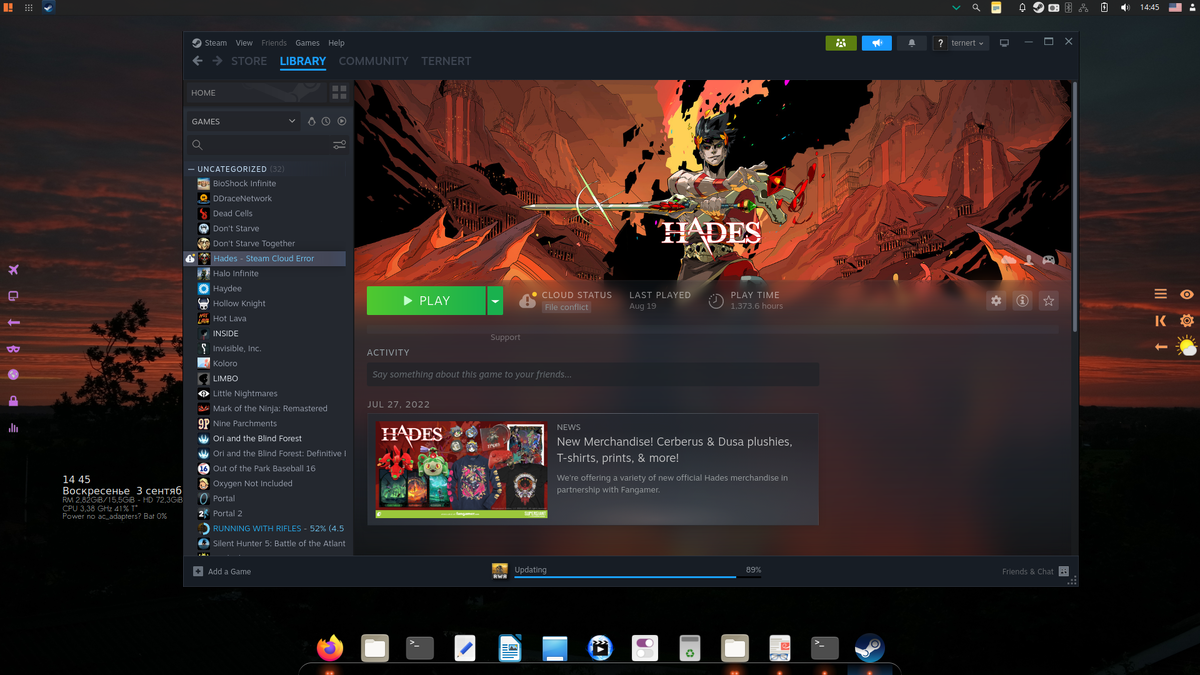Viewport: 1200px width, 675px height.
Task: Switch library to grid collections view
Action: point(339,92)
